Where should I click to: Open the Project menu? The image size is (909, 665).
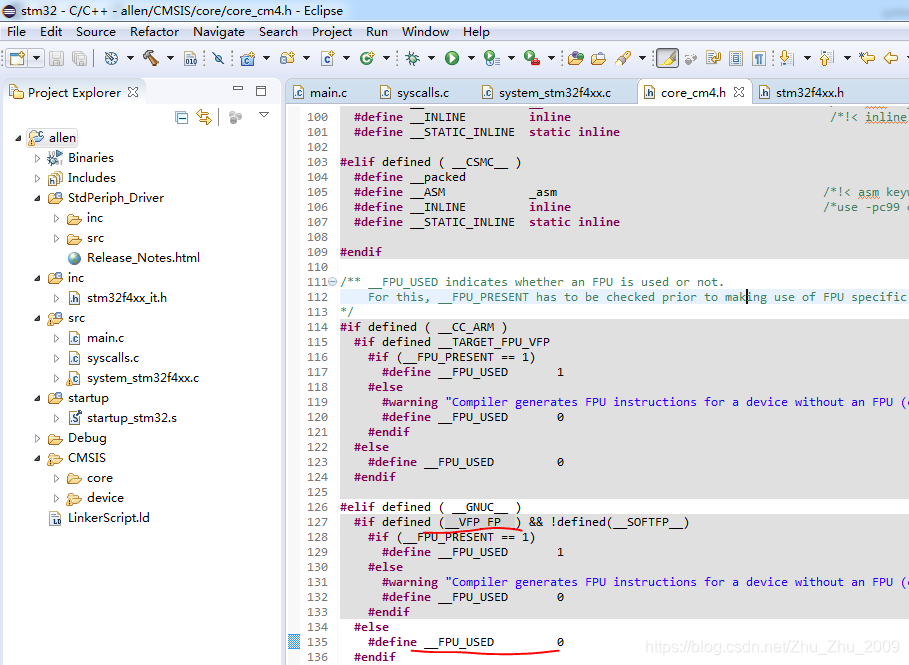pyautogui.click(x=332, y=32)
